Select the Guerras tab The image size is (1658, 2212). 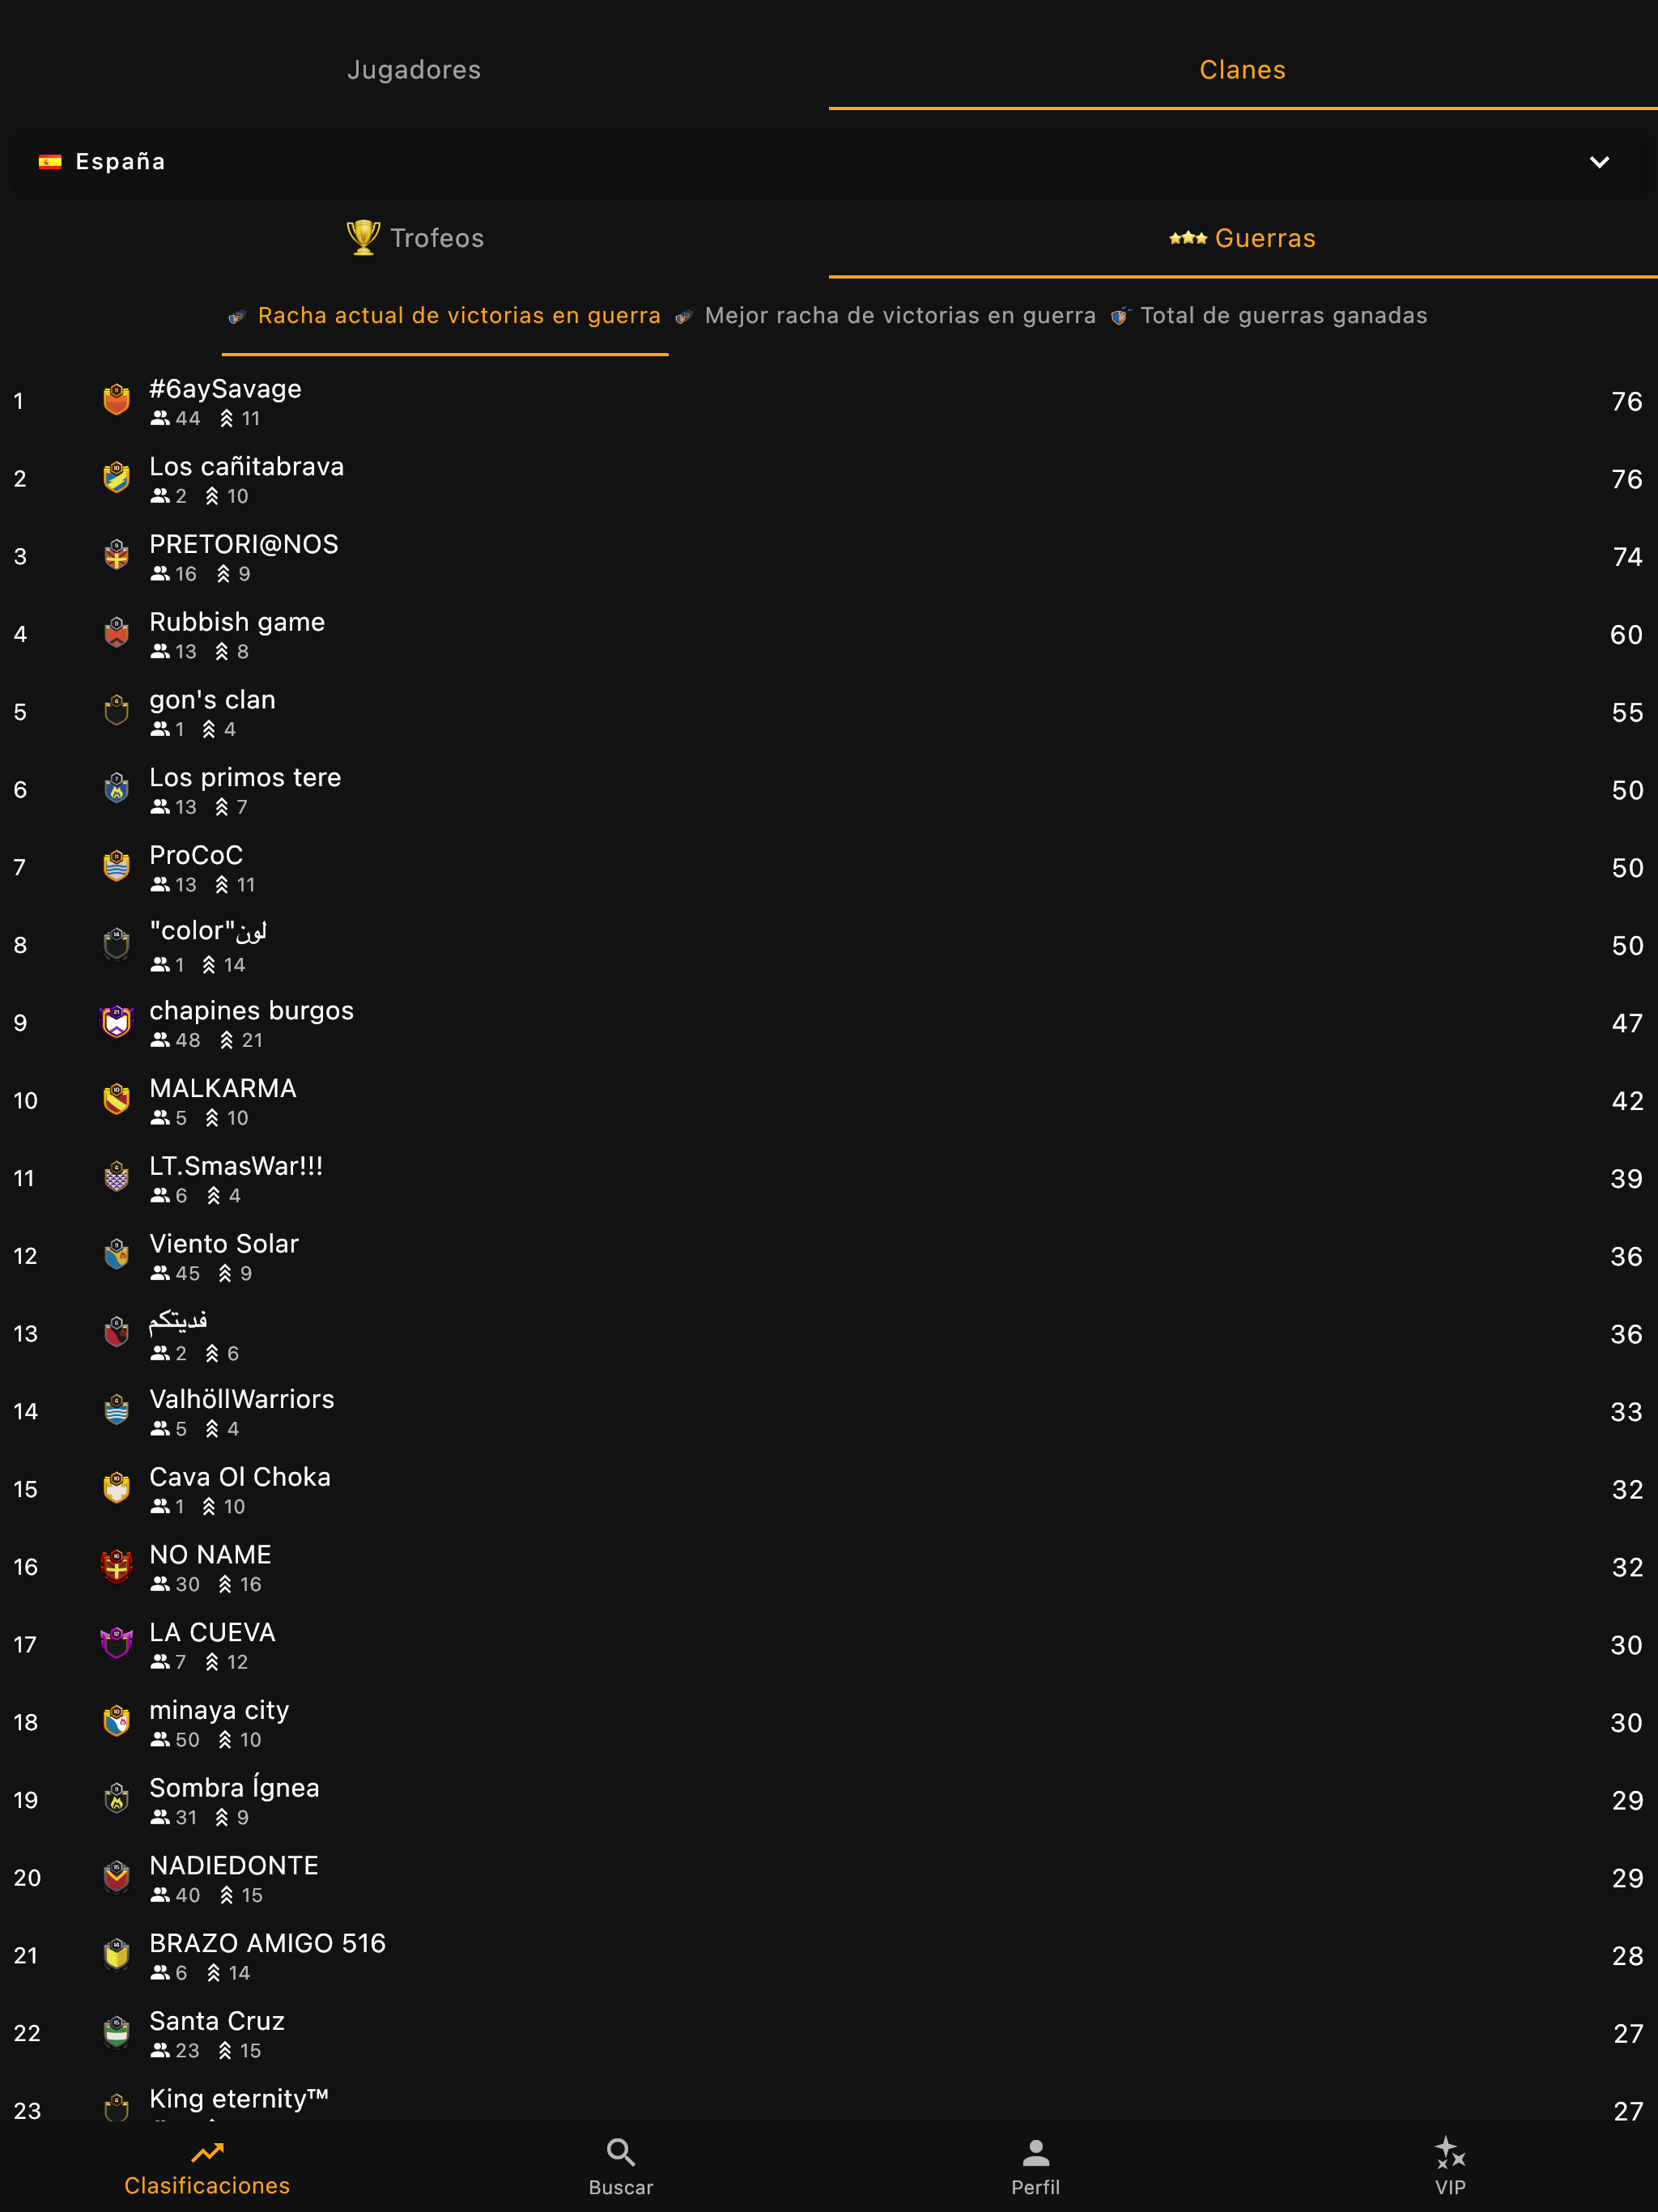point(1243,238)
